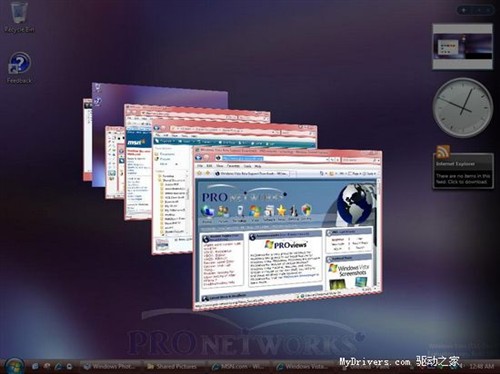
Task: Click the 'Windows Vista Screenshots' banner
Action: (348, 270)
